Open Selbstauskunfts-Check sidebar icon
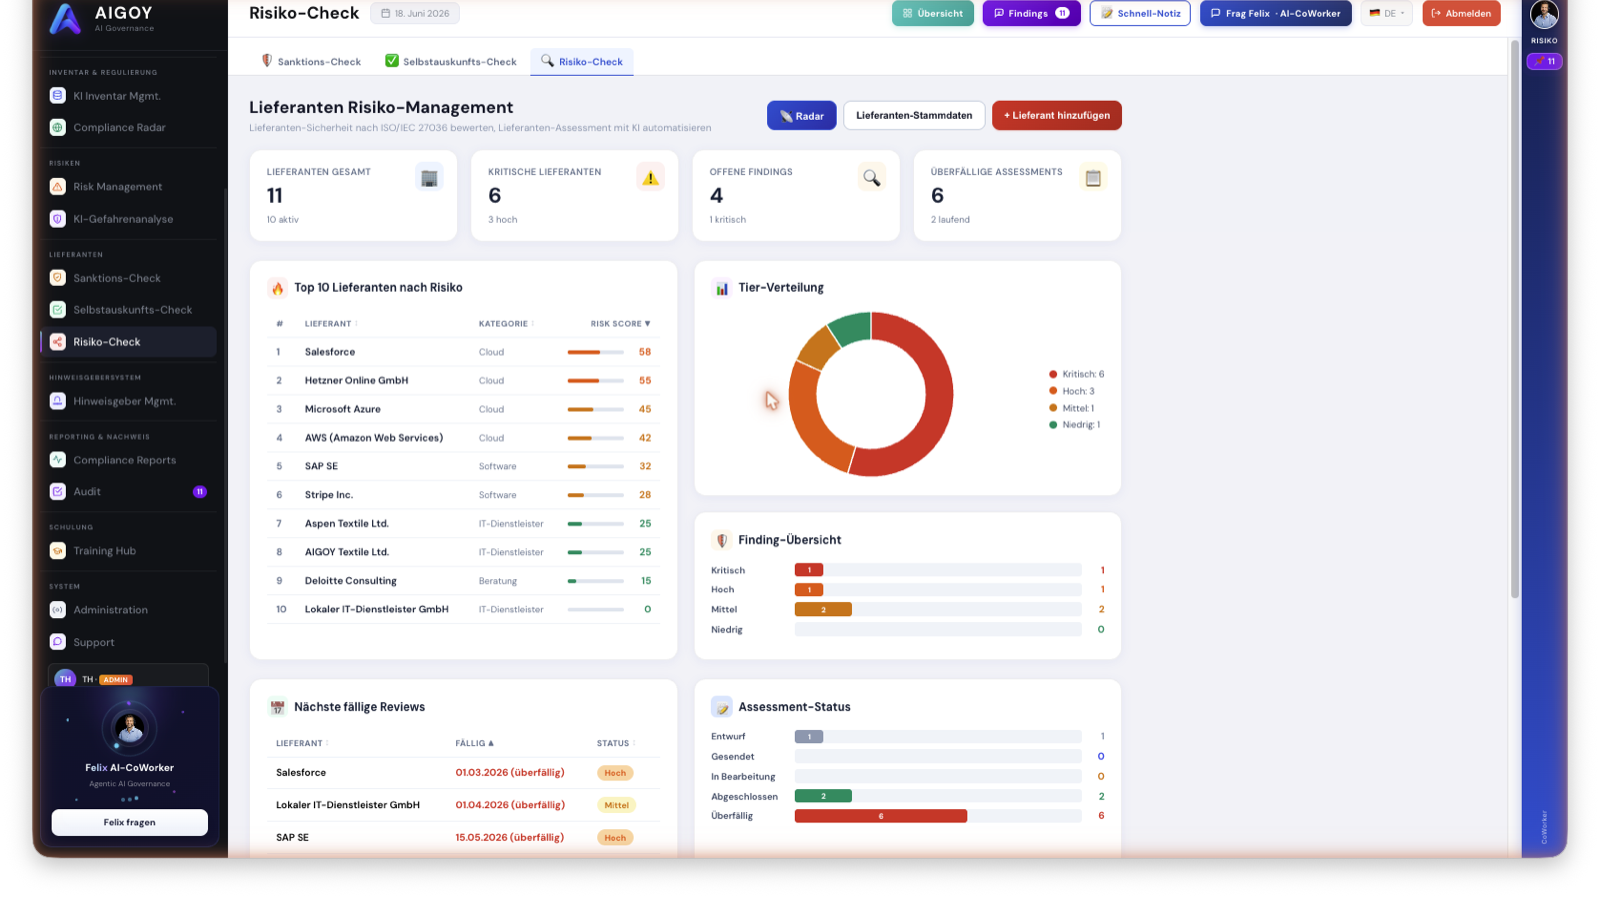This screenshot has height=898, width=1600. 58,310
